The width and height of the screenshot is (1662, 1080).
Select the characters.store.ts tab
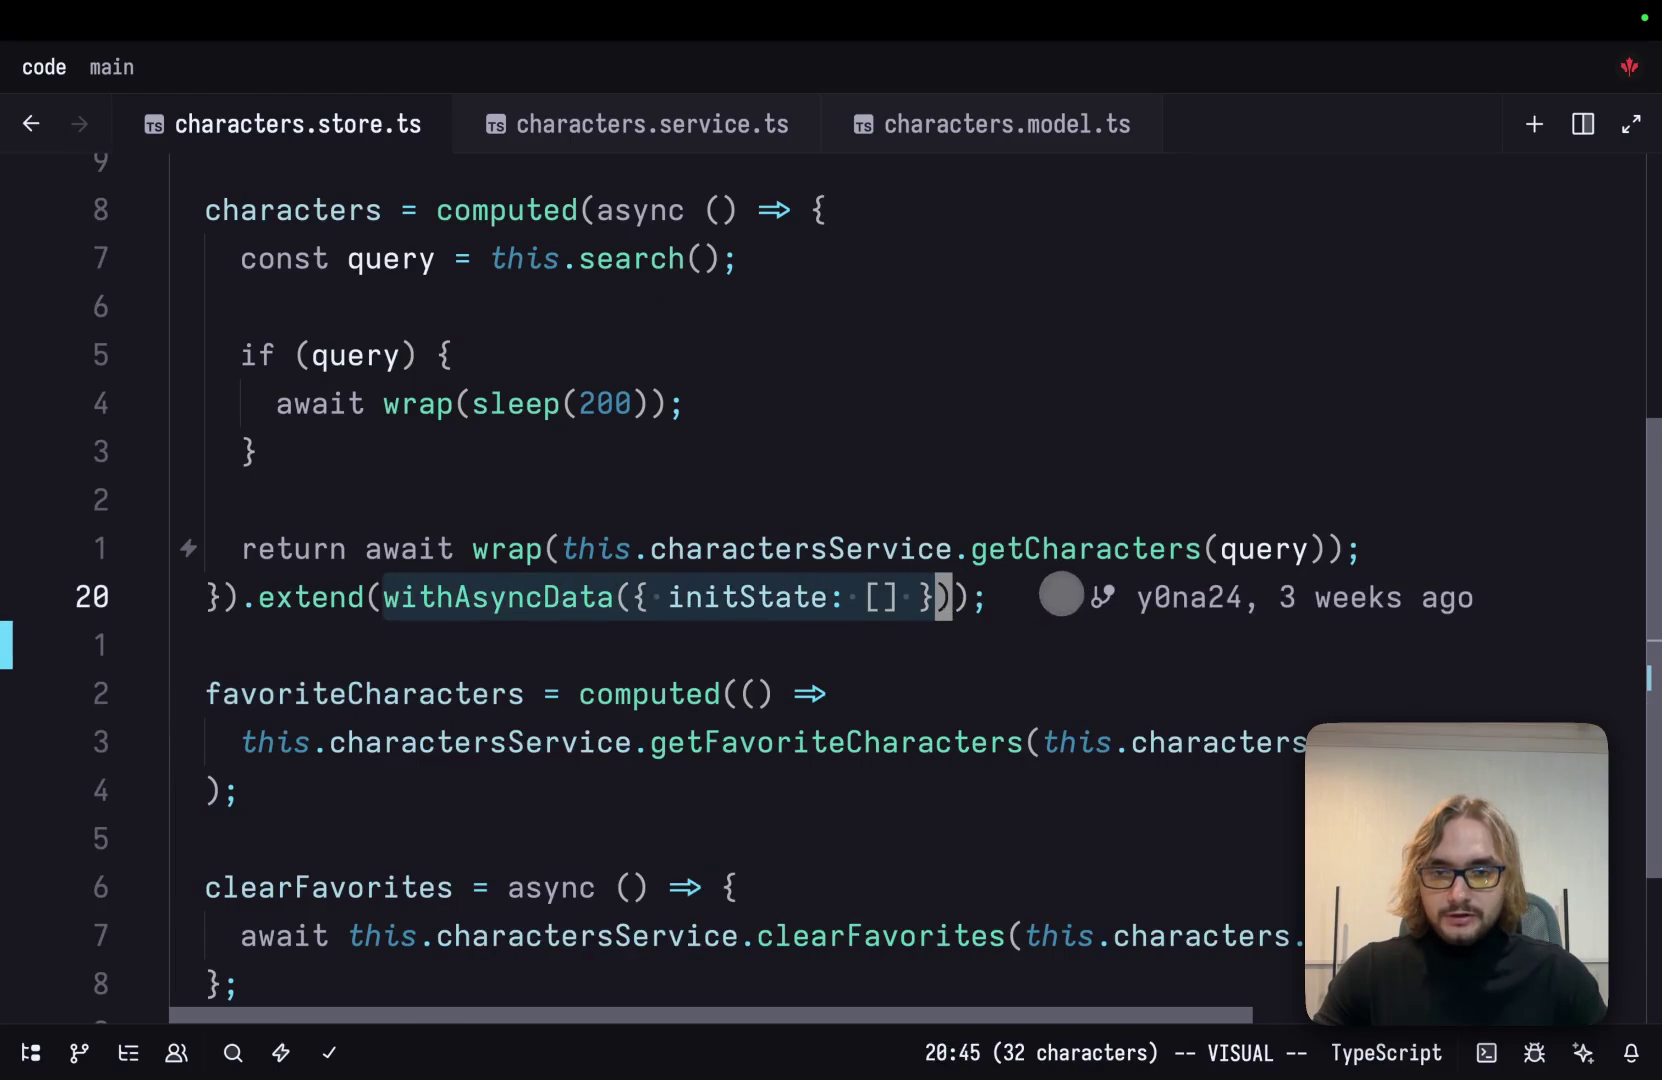282,124
